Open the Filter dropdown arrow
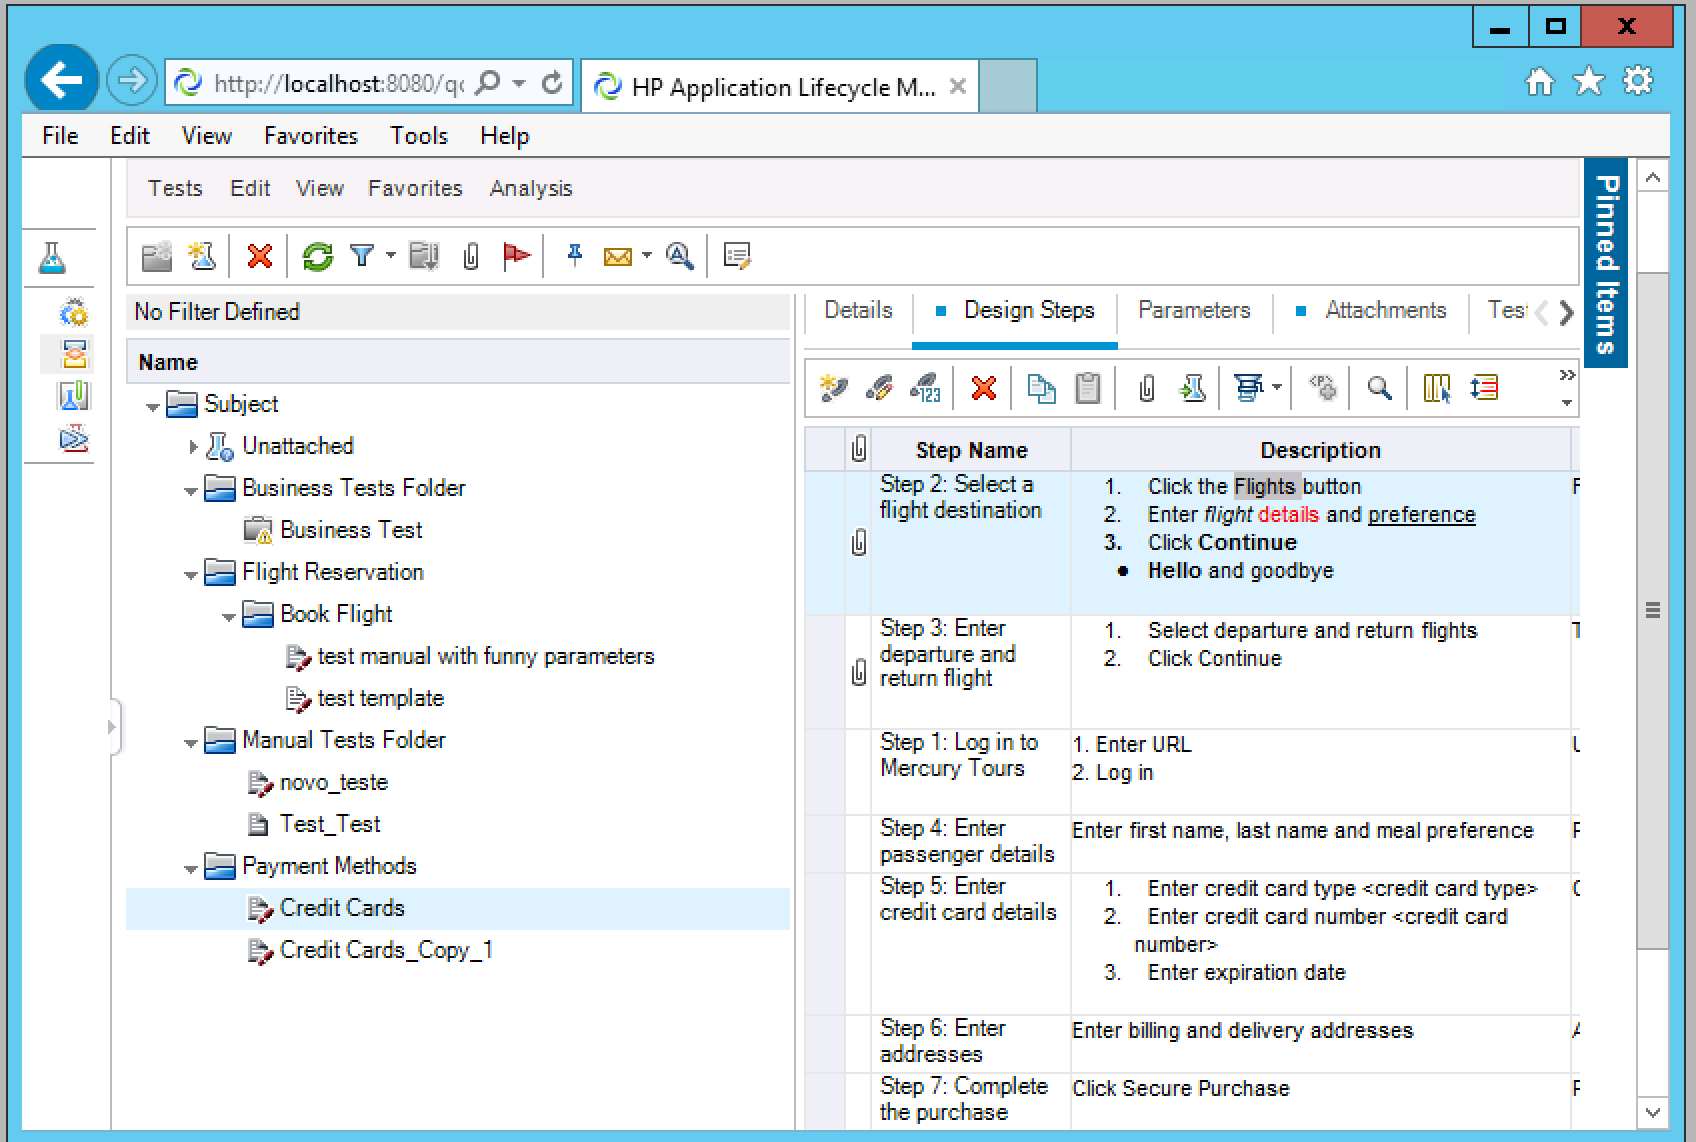The width and height of the screenshot is (1696, 1142). click(391, 256)
